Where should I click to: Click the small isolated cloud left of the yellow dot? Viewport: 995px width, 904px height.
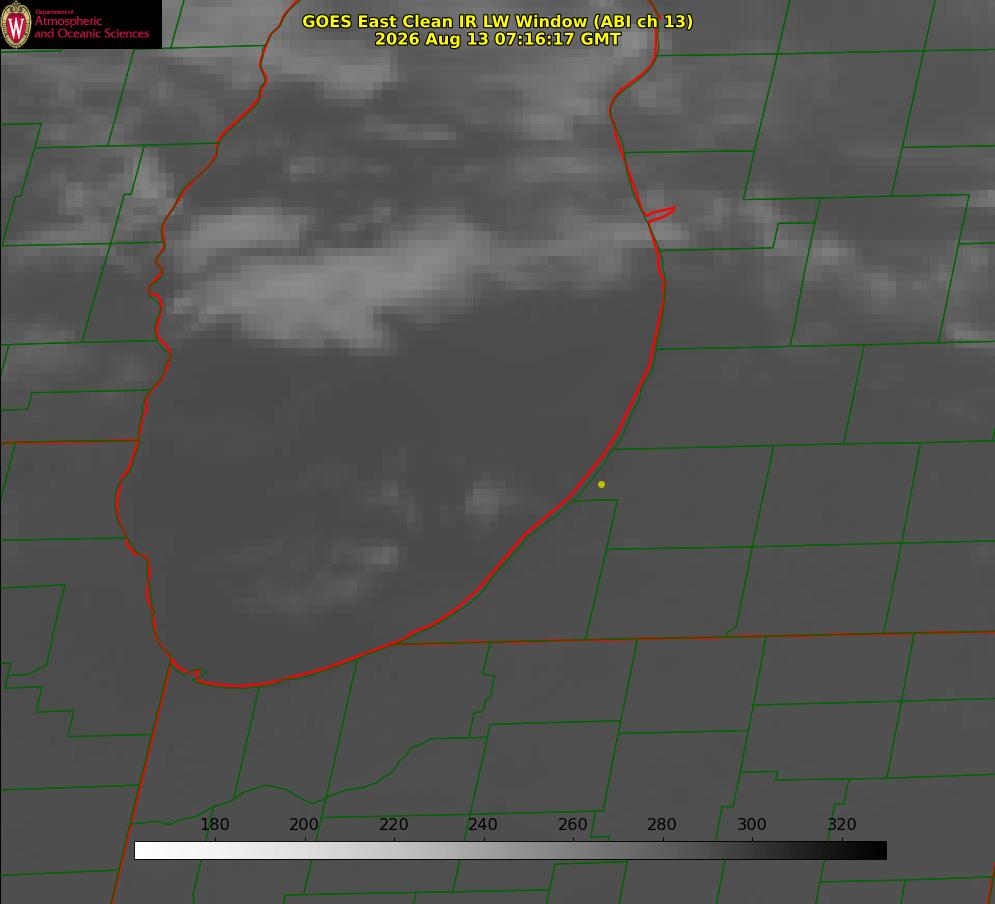[485, 500]
